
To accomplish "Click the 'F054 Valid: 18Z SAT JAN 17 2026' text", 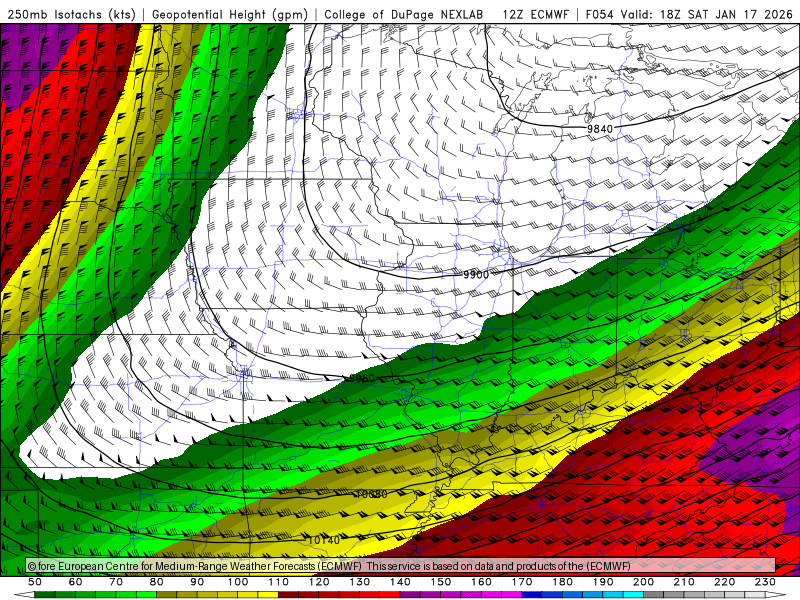I will [689, 15].
